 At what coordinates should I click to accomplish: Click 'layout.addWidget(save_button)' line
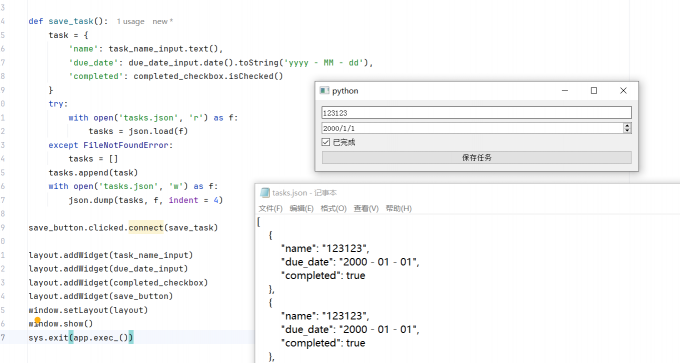[x=101, y=296]
